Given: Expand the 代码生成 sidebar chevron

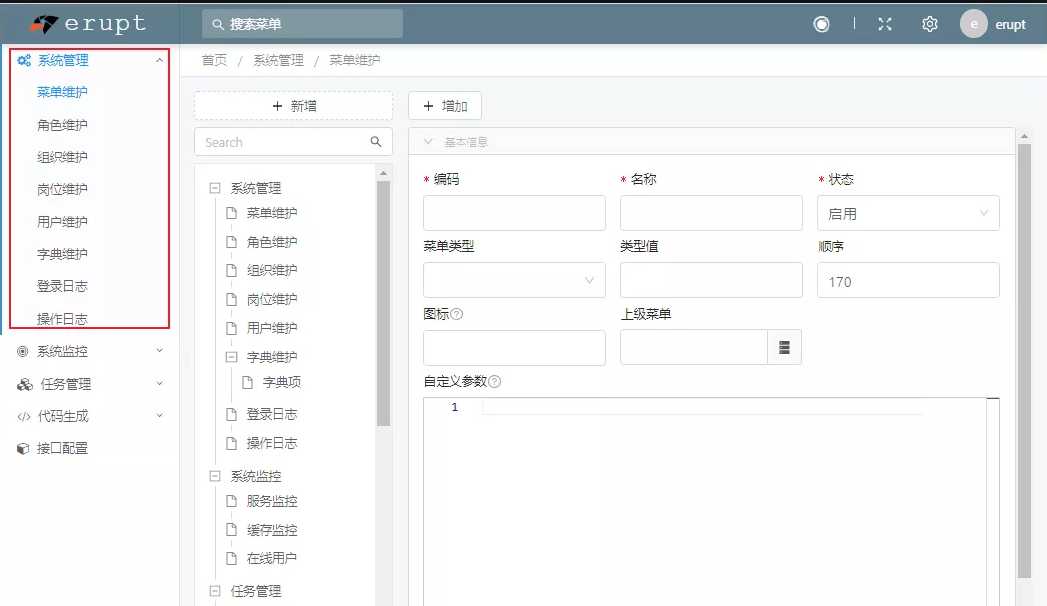Looking at the screenshot, I should (159, 415).
